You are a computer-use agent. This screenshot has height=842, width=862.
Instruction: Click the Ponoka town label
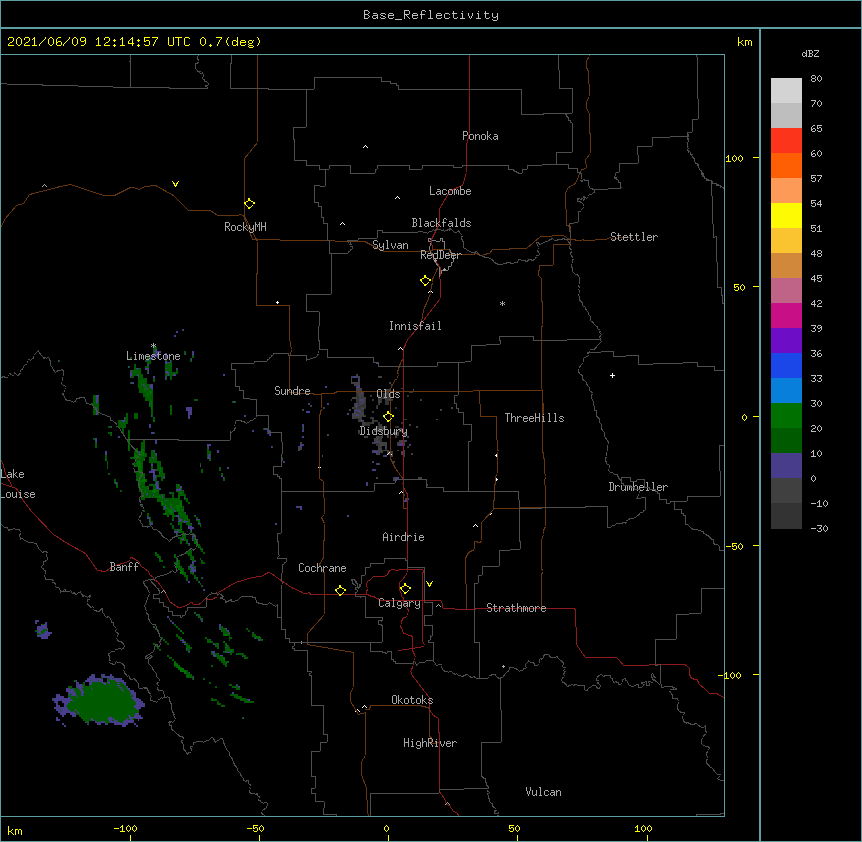[480, 136]
